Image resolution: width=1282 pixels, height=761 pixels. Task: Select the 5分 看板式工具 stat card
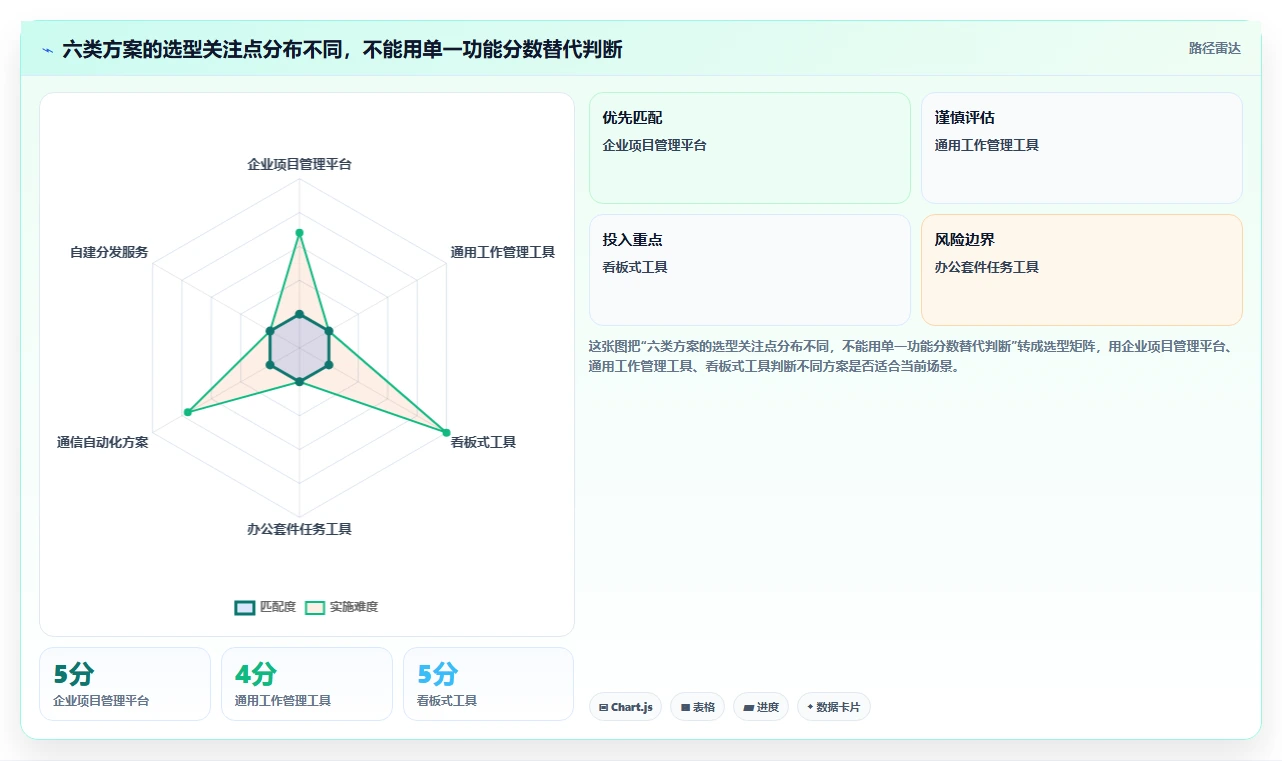[x=488, y=684]
